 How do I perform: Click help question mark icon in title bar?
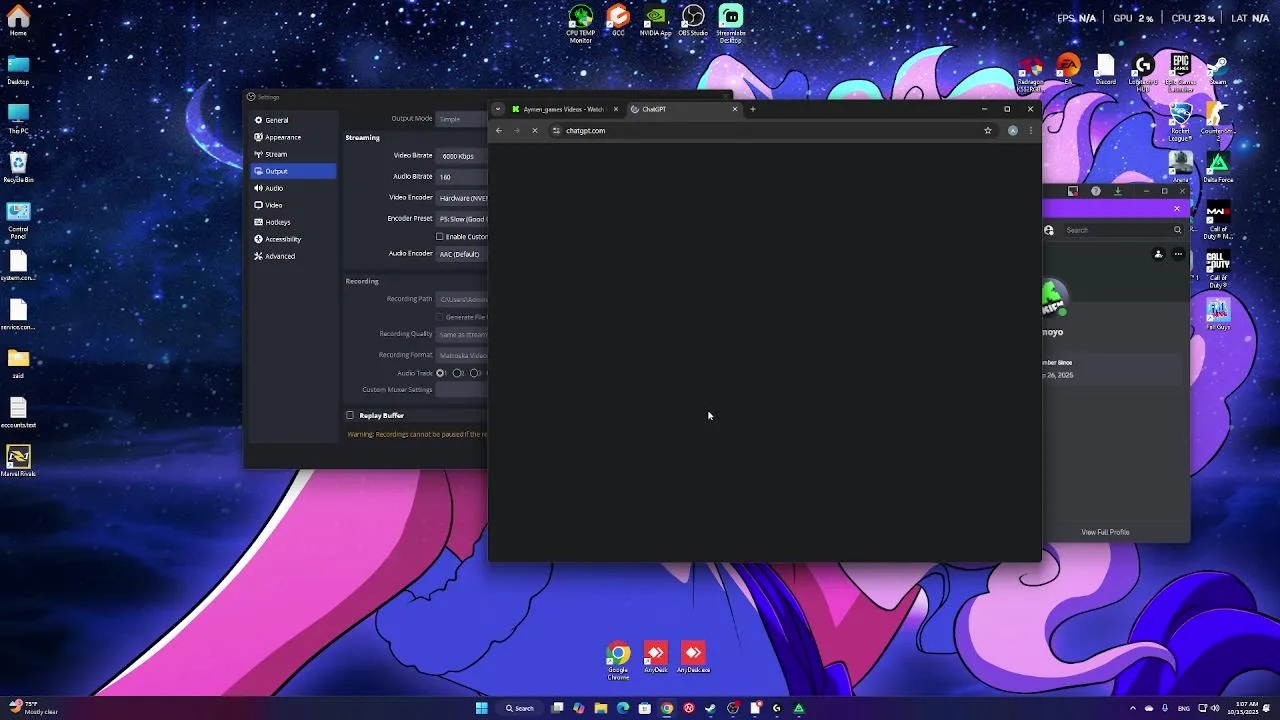tap(1096, 191)
